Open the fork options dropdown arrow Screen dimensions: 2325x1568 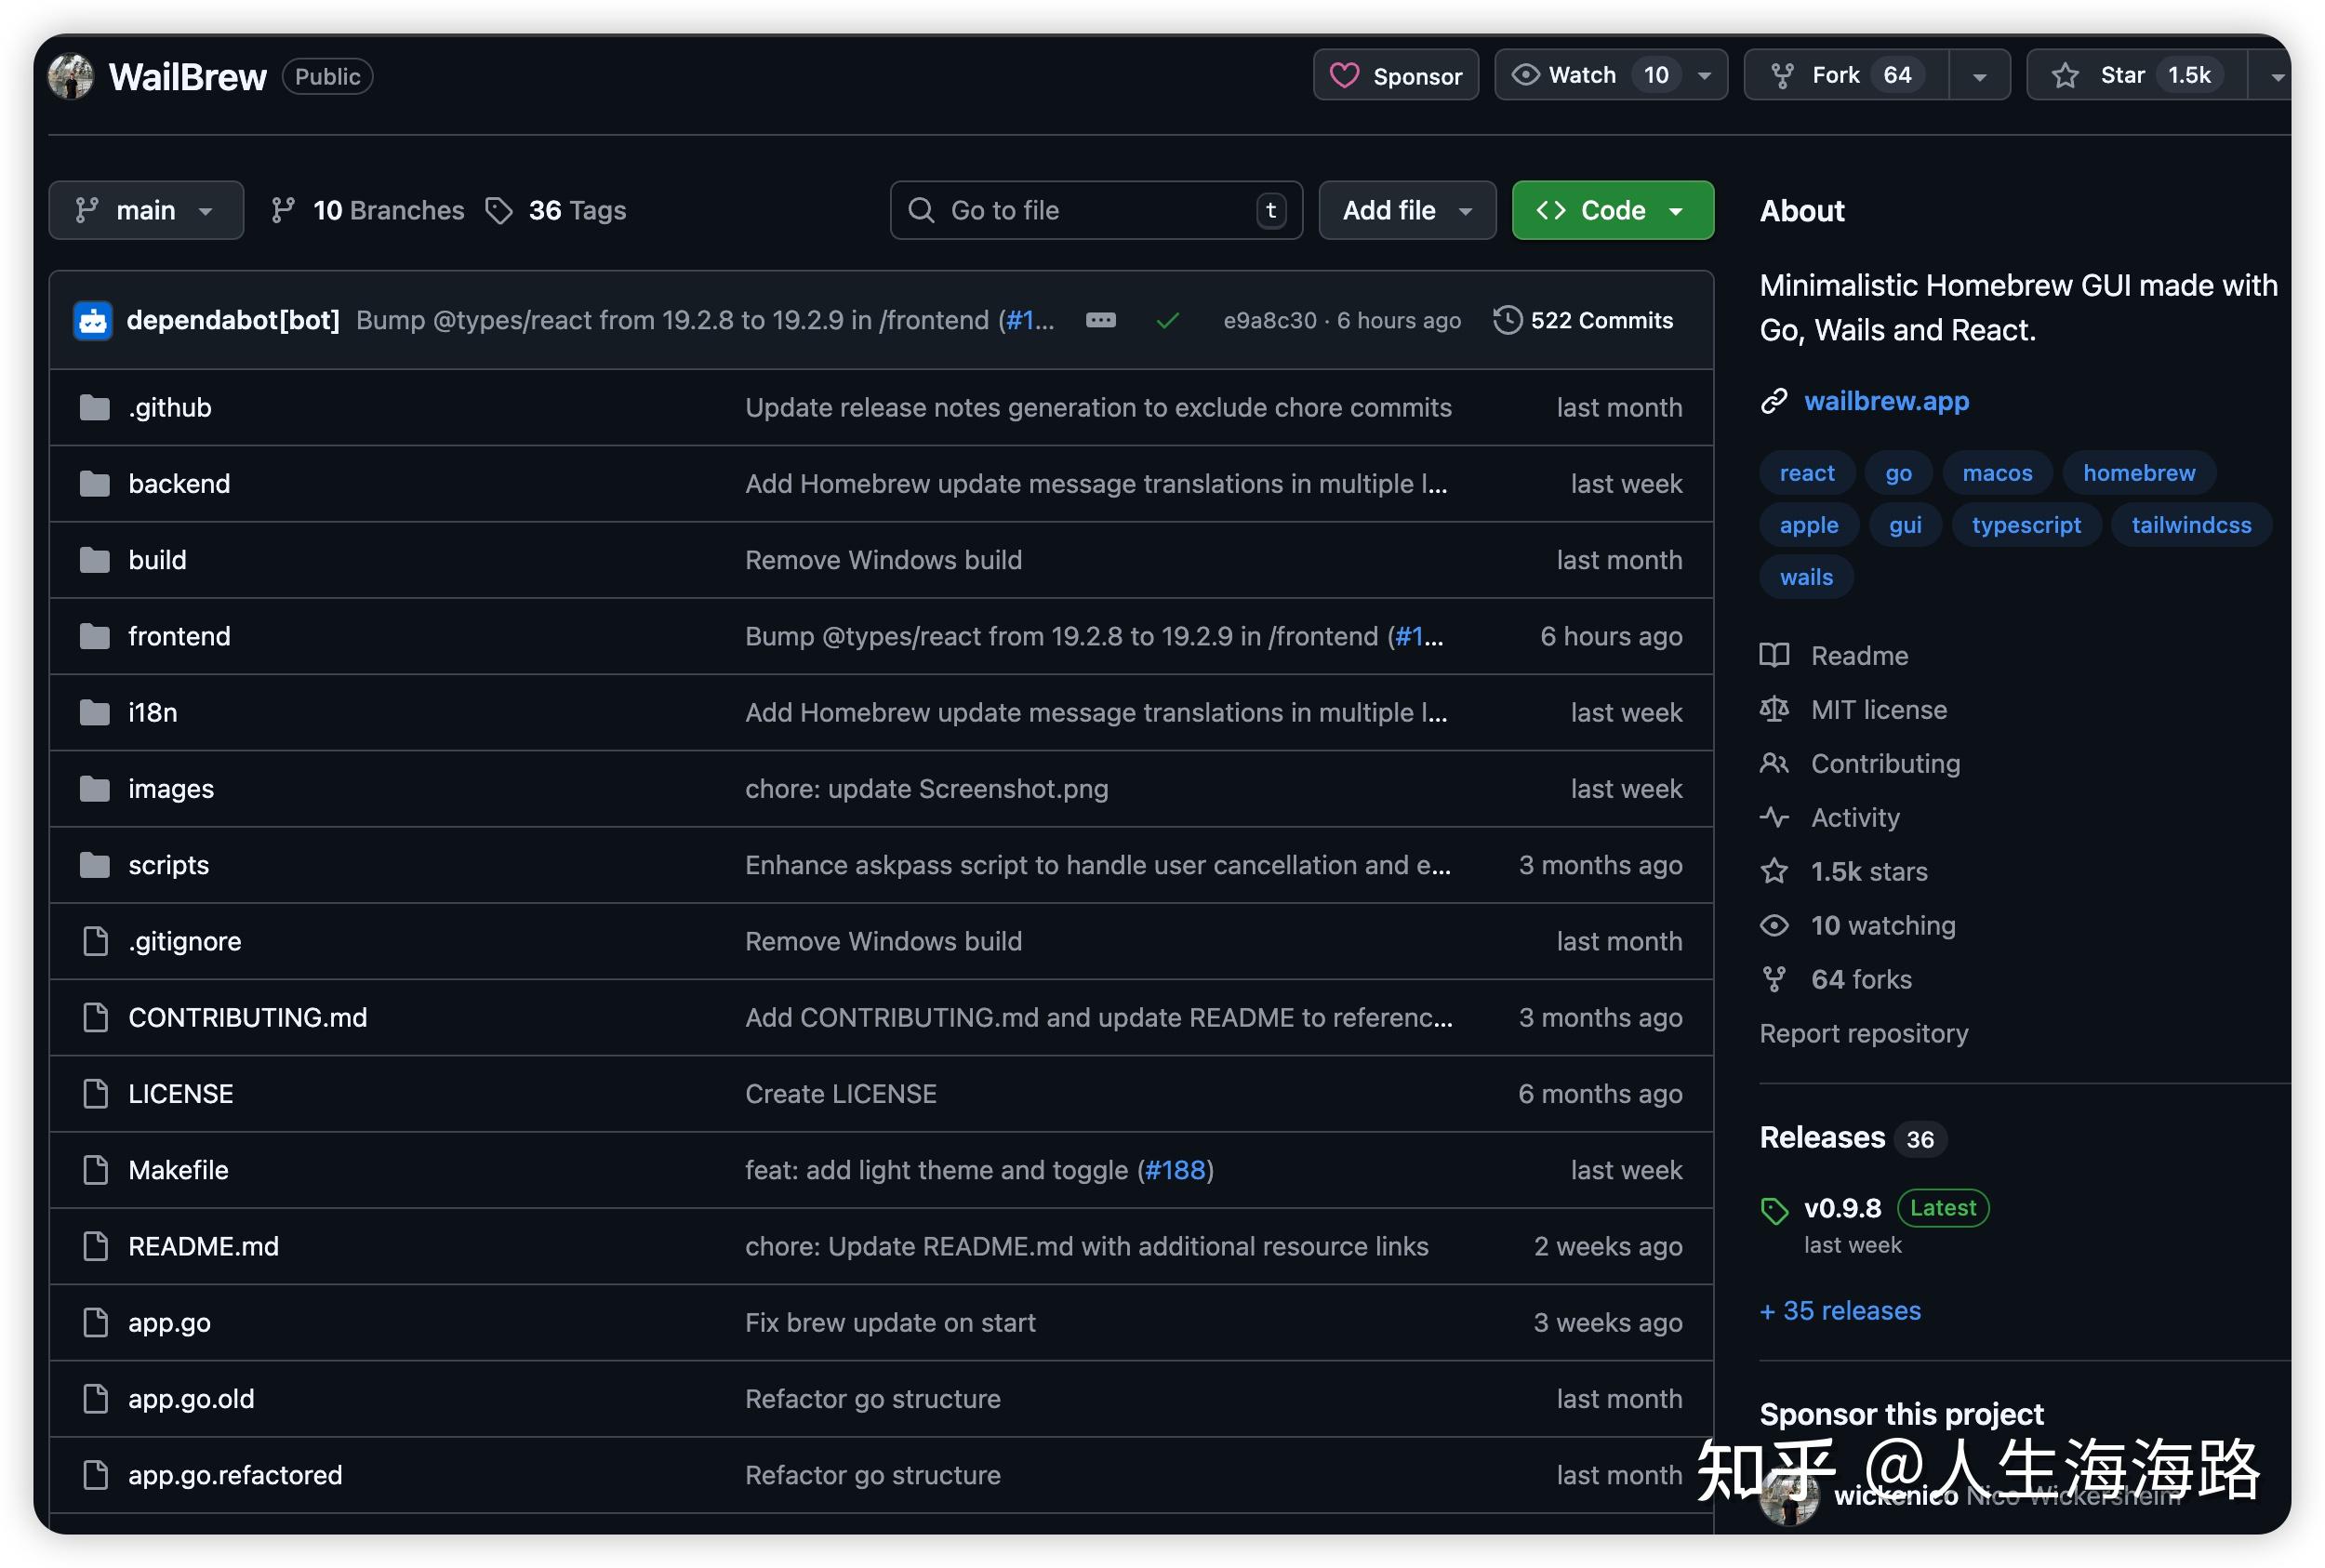1978,76
